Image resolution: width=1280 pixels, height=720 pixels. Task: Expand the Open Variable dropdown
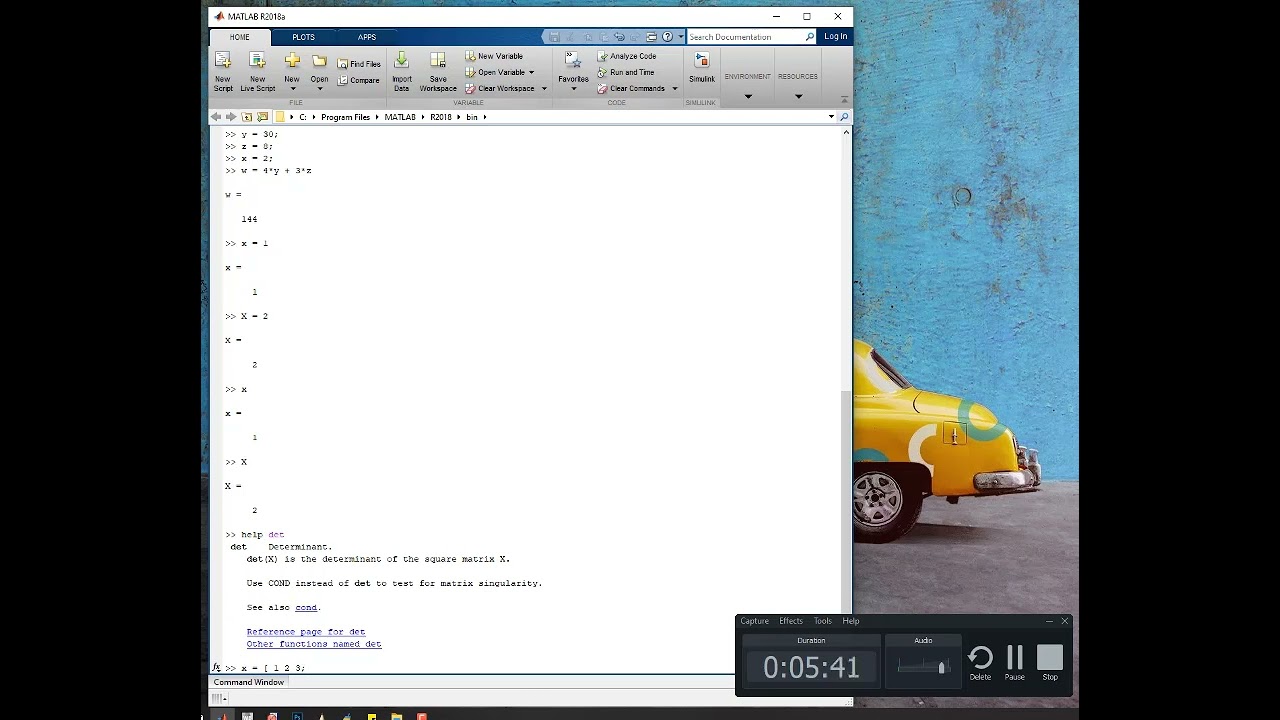(531, 72)
